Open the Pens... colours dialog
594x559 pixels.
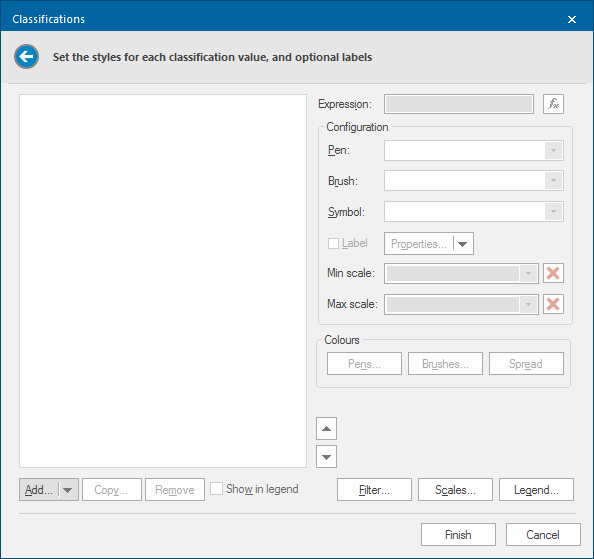click(364, 364)
